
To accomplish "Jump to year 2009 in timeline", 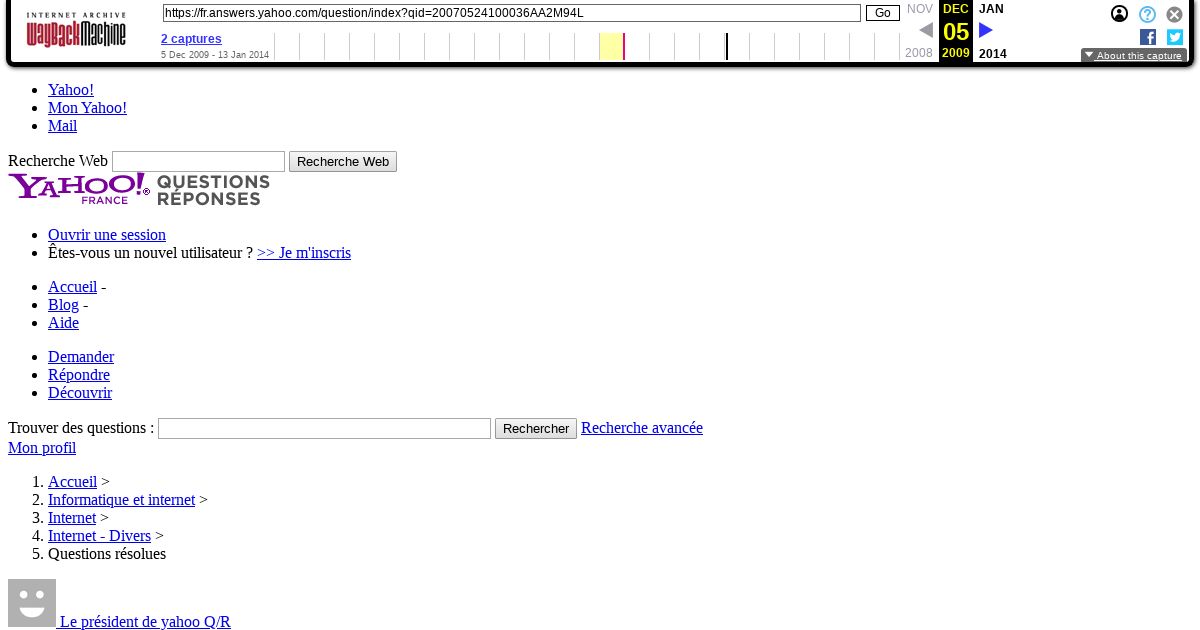I will (x=956, y=53).
